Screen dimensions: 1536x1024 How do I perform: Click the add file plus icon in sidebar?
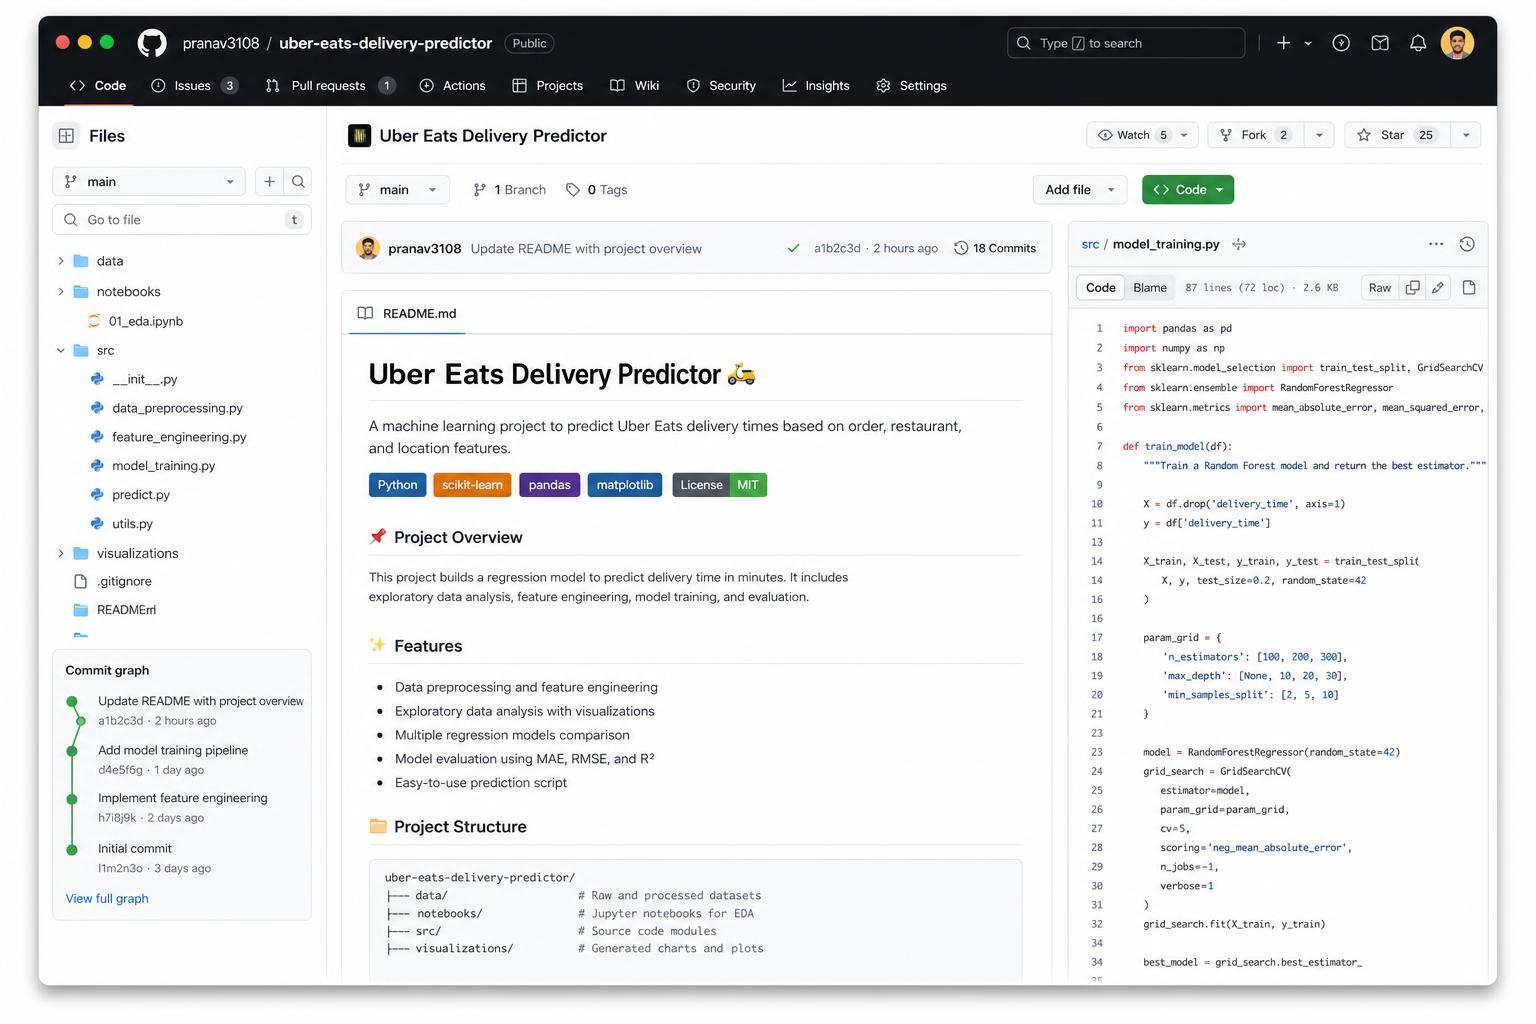pos(269,181)
